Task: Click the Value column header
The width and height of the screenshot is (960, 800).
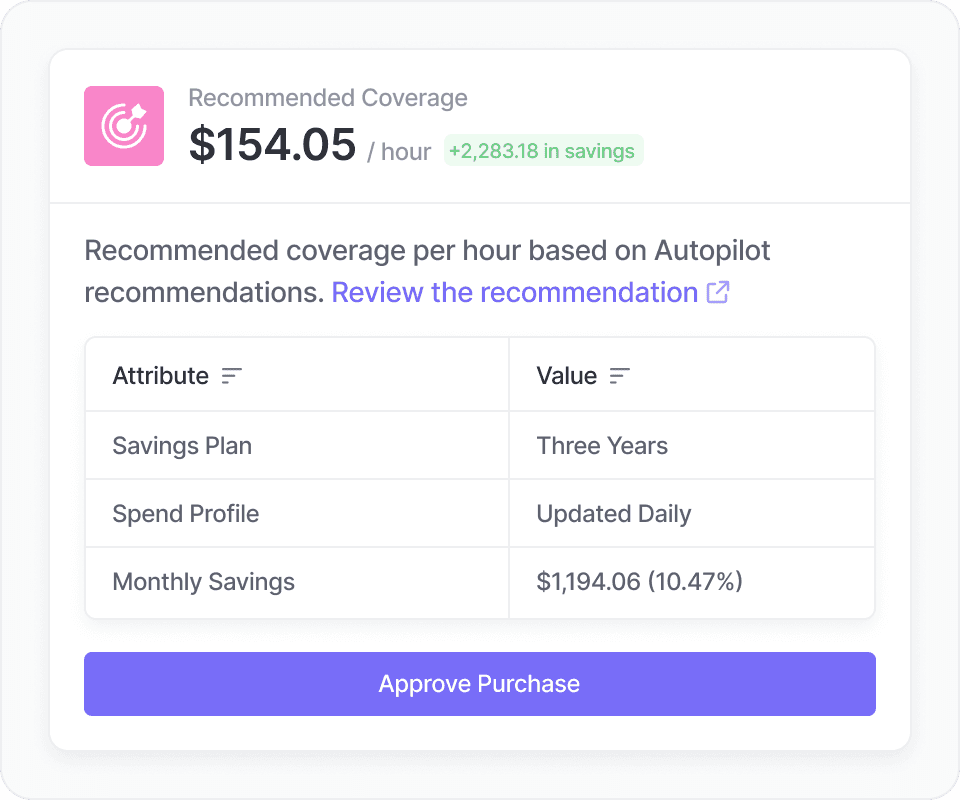Action: tap(567, 376)
